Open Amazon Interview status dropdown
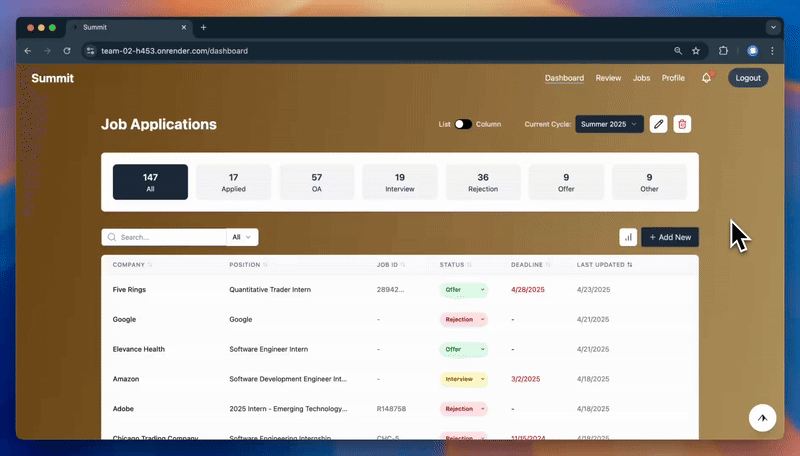 [464, 379]
